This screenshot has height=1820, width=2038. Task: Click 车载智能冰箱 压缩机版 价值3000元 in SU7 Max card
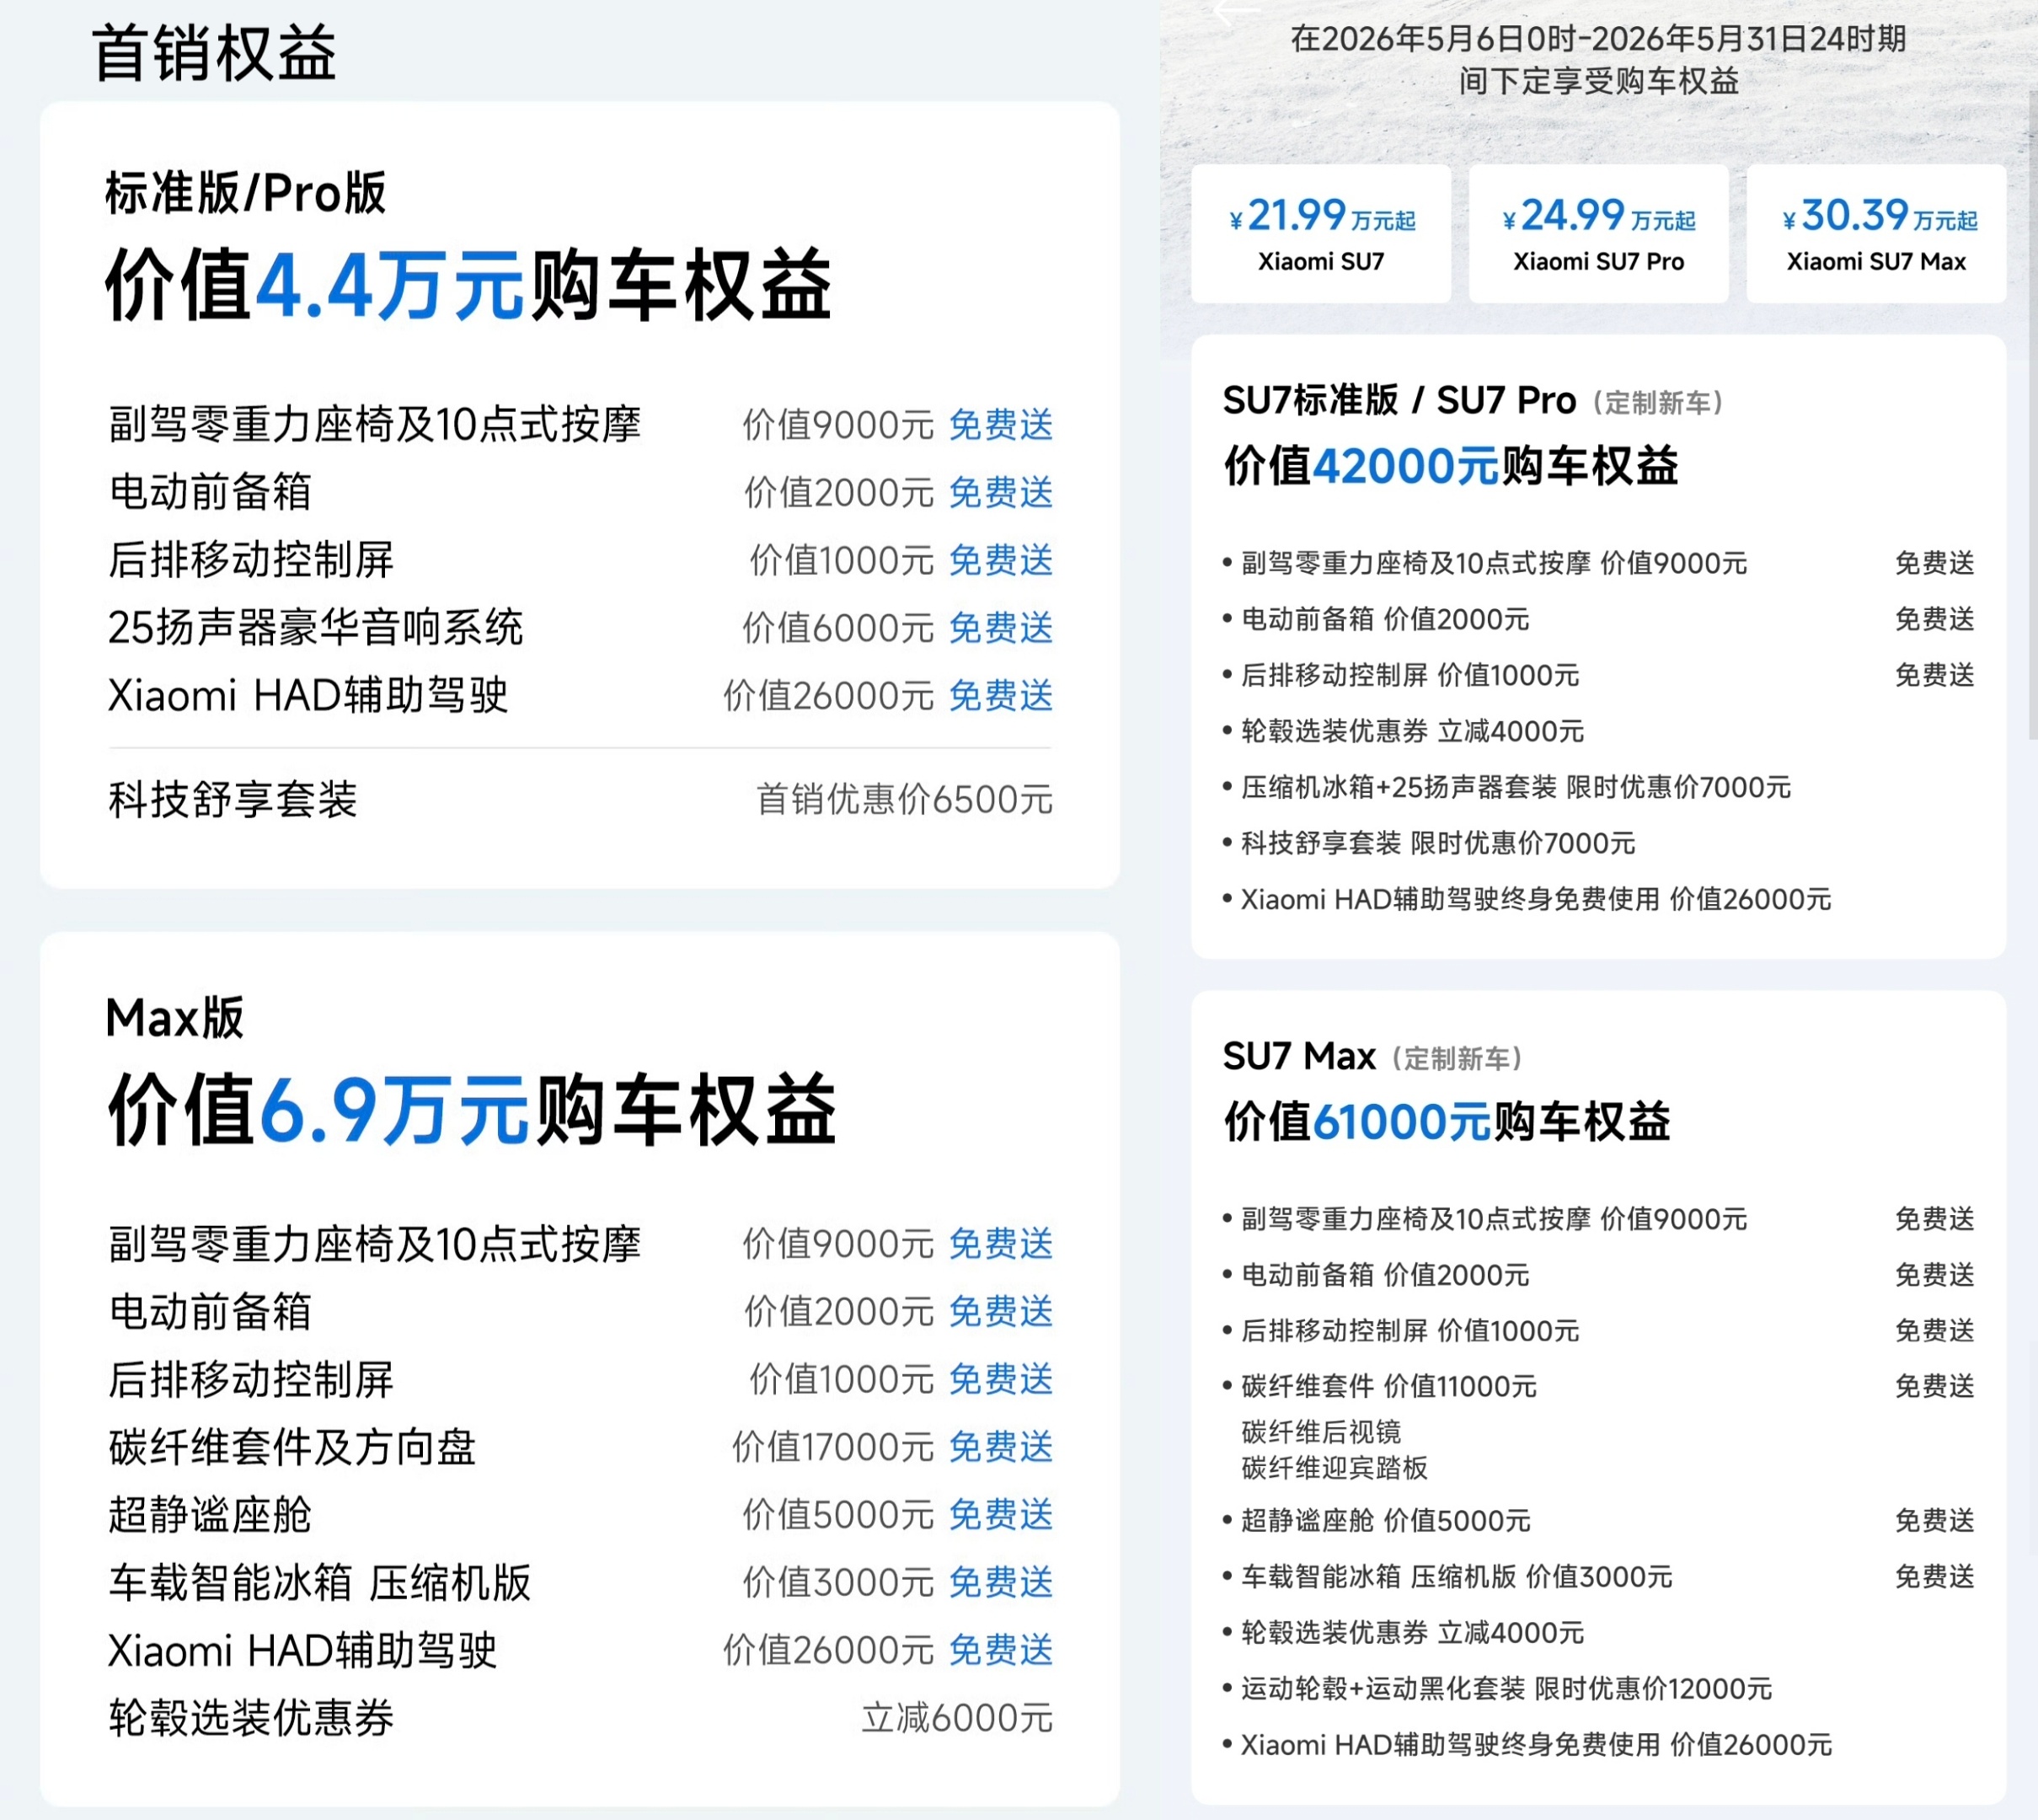(x=1457, y=1577)
